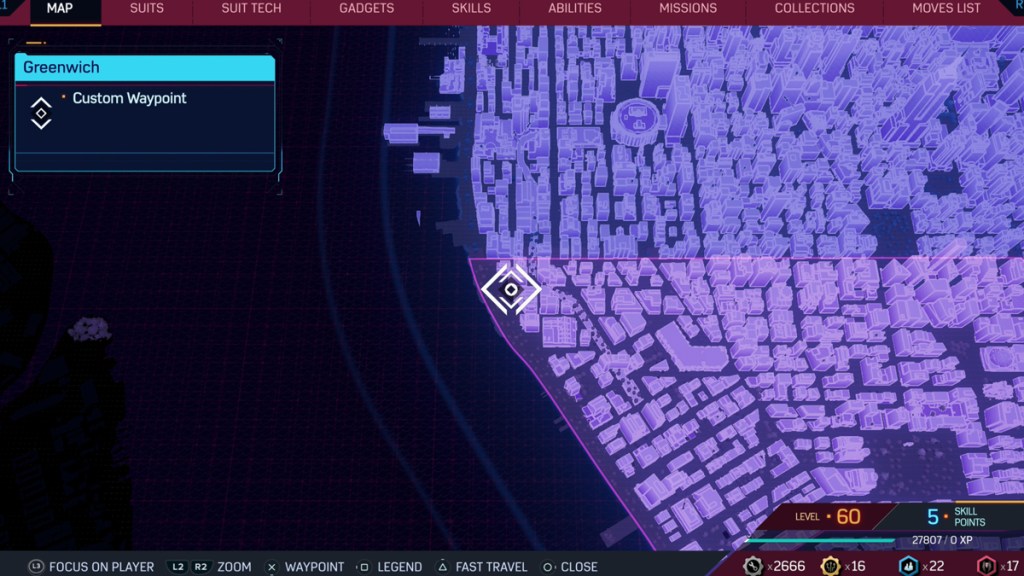Click the red token icon showing 17

point(986,566)
